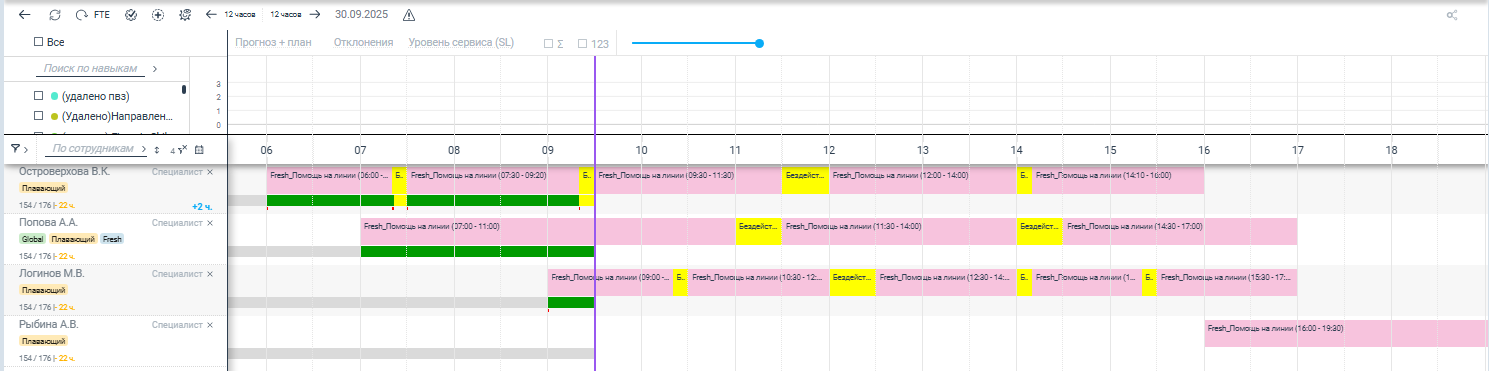Select Логинов shift starting 09:00

pyautogui.click(x=610, y=283)
